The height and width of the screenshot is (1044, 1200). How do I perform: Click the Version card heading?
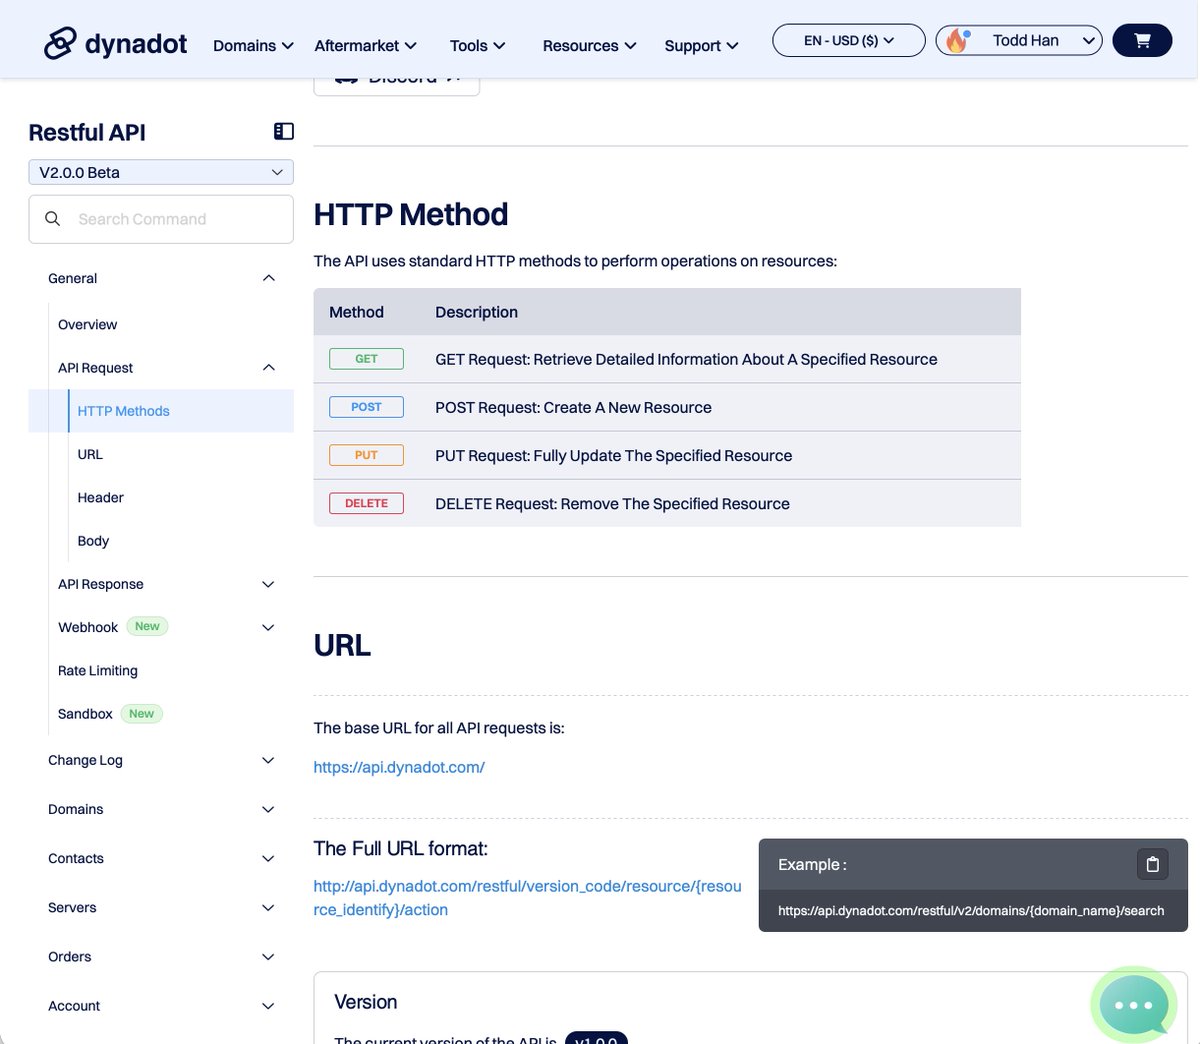[365, 1002]
